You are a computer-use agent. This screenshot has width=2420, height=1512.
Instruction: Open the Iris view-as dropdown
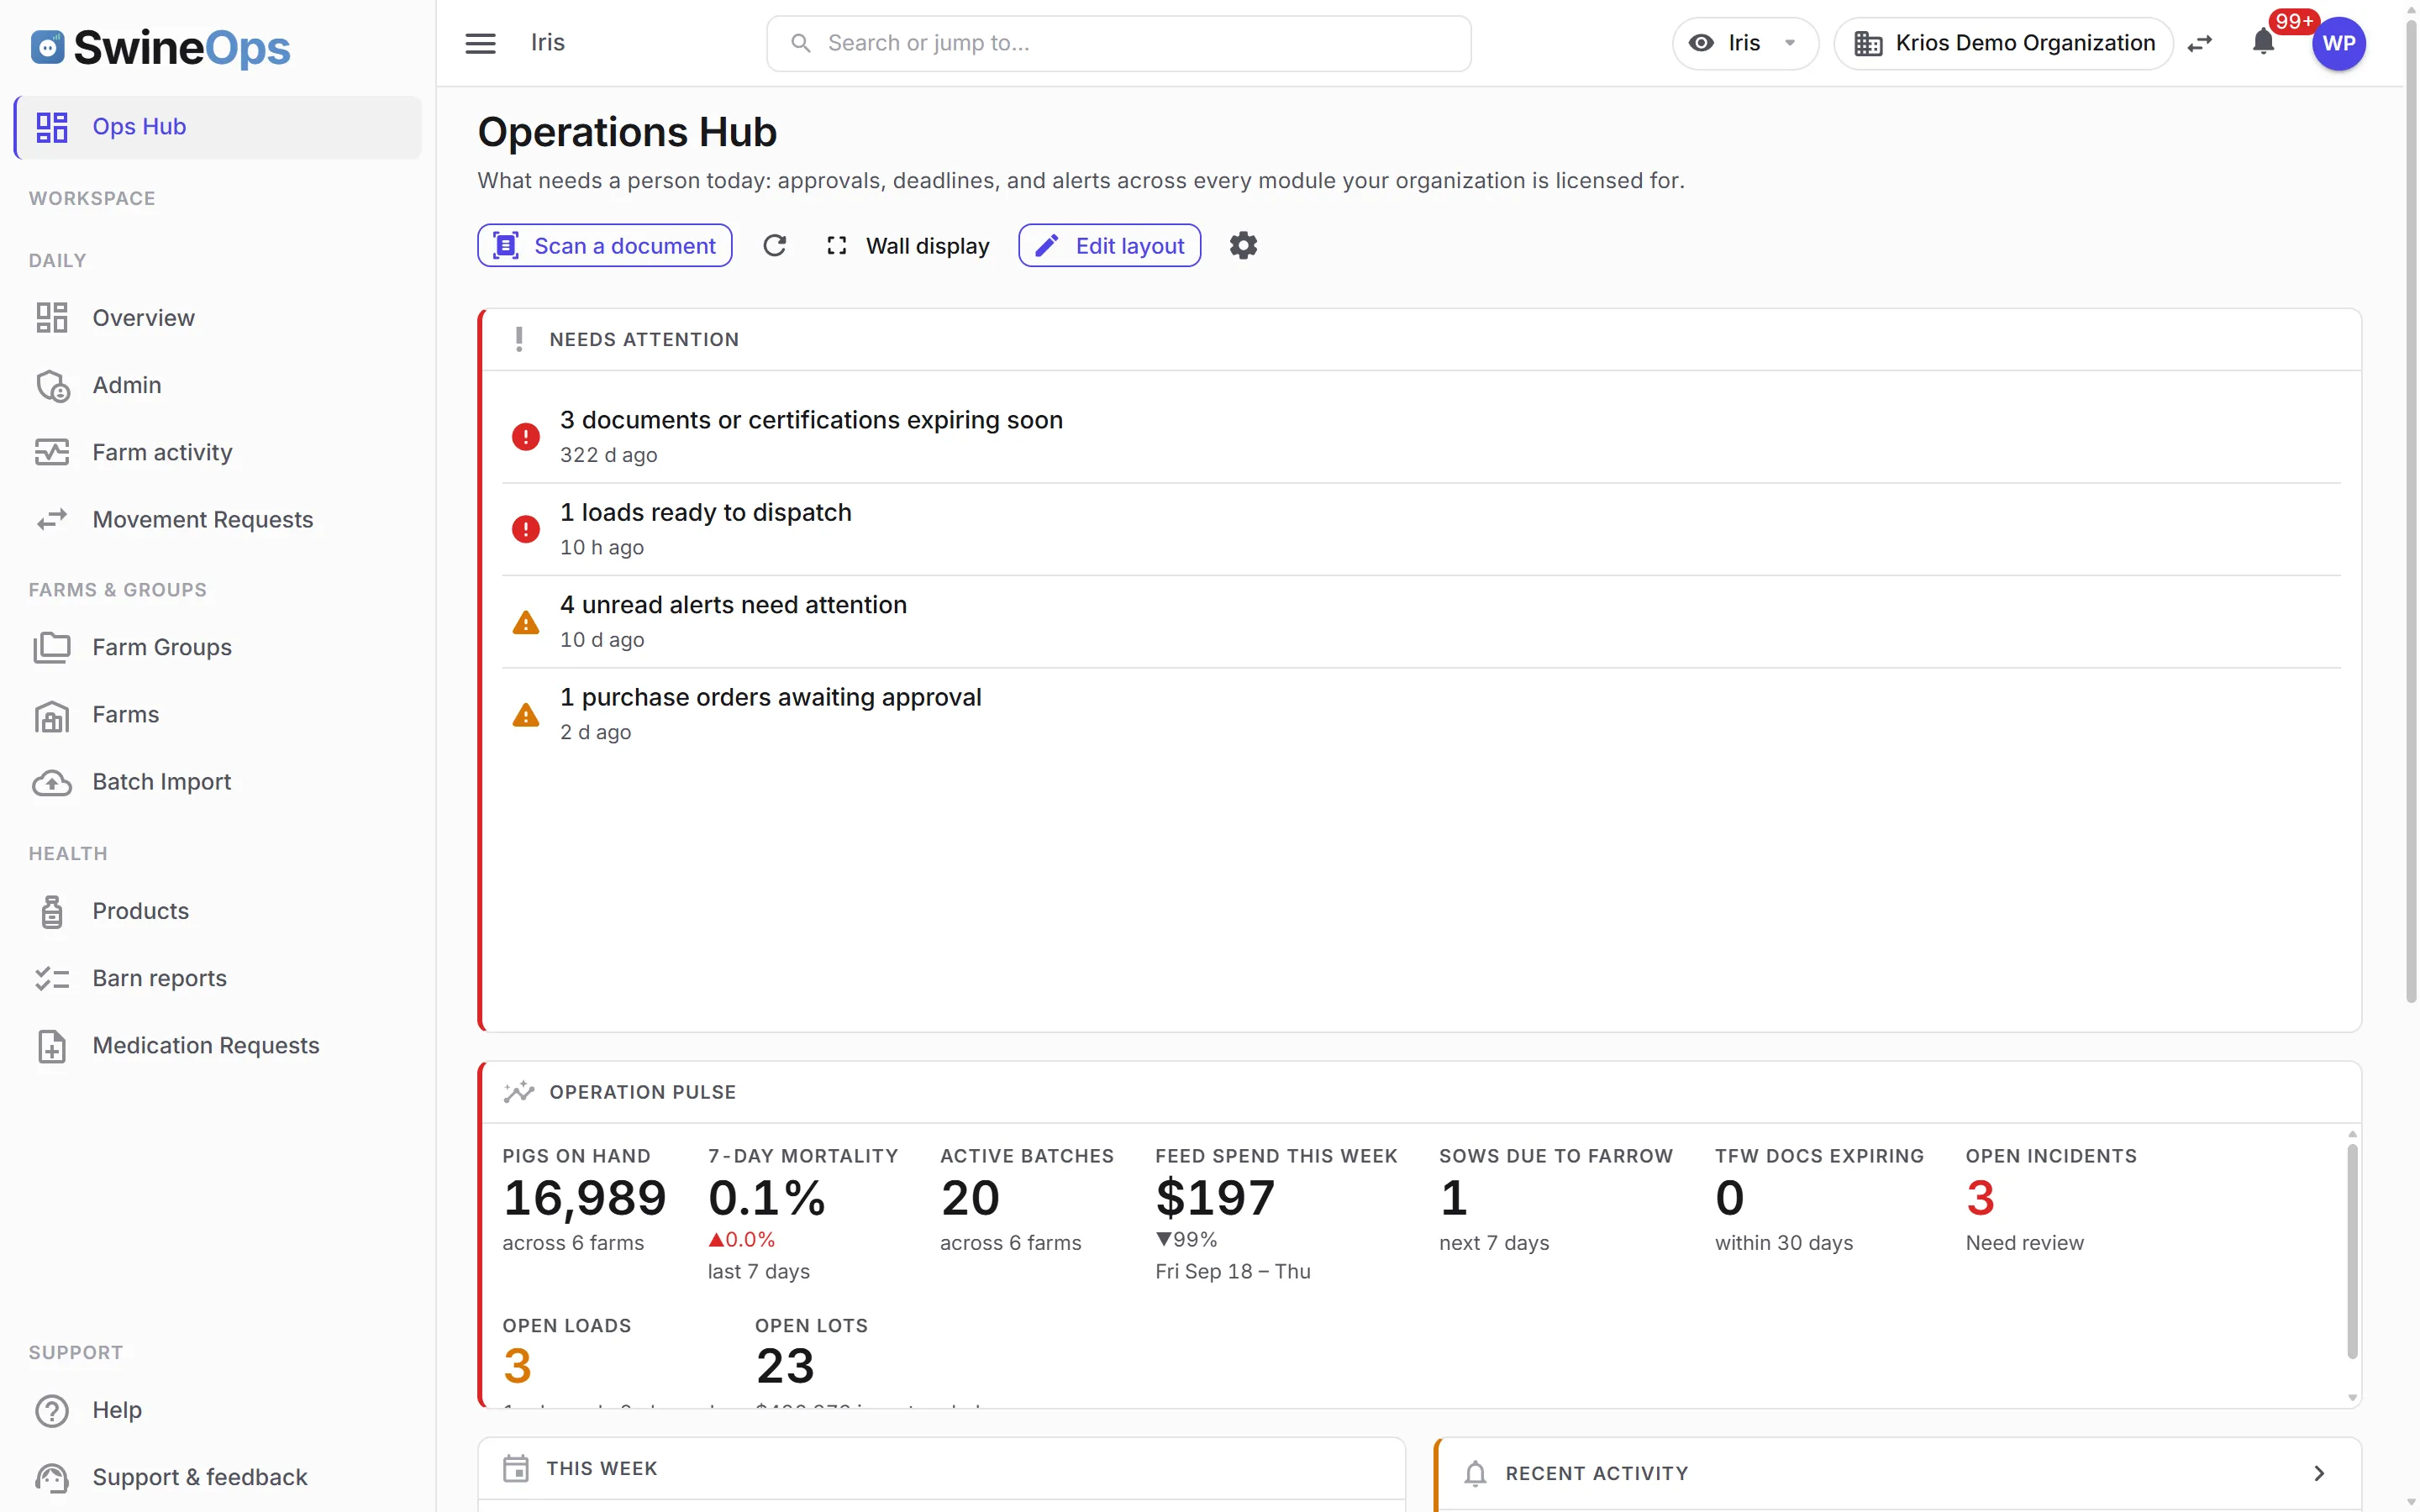coord(1744,43)
